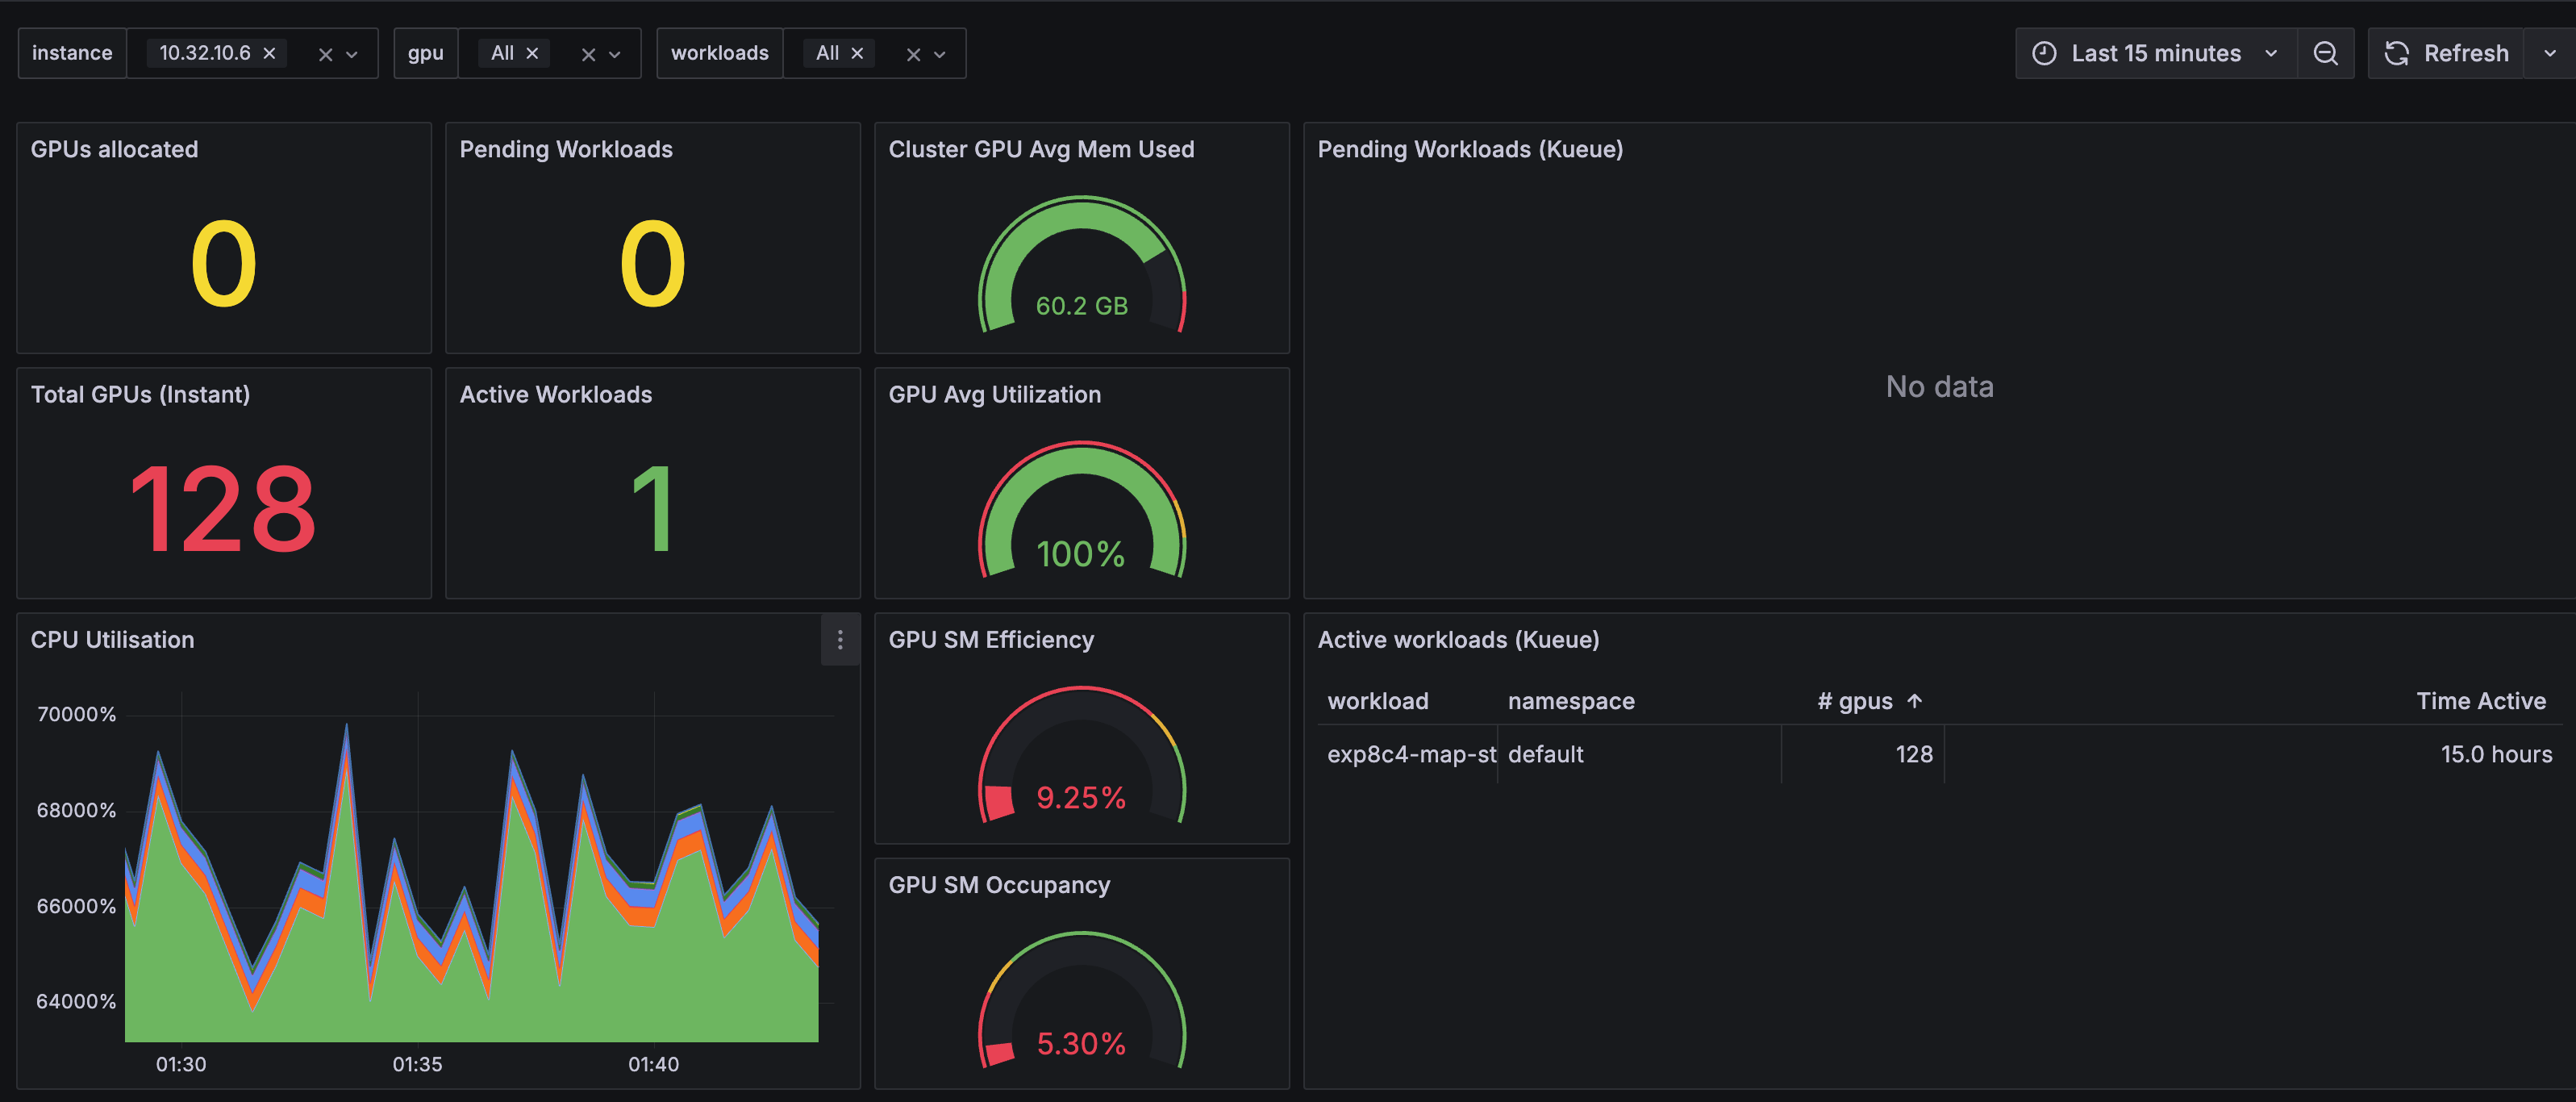Image resolution: width=2576 pixels, height=1102 pixels.
Task: Select the exp8c4-map-st workload row
Action: 1411,754
